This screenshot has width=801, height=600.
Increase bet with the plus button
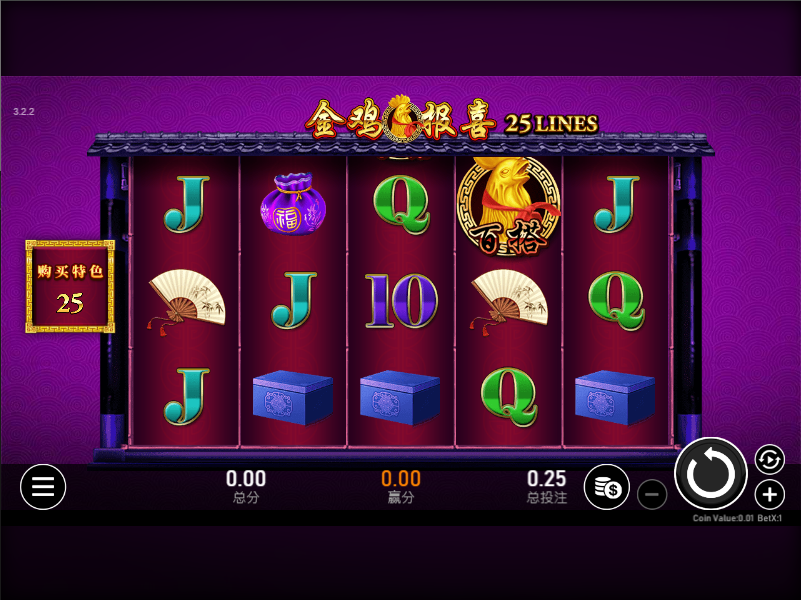coord(769,494)
